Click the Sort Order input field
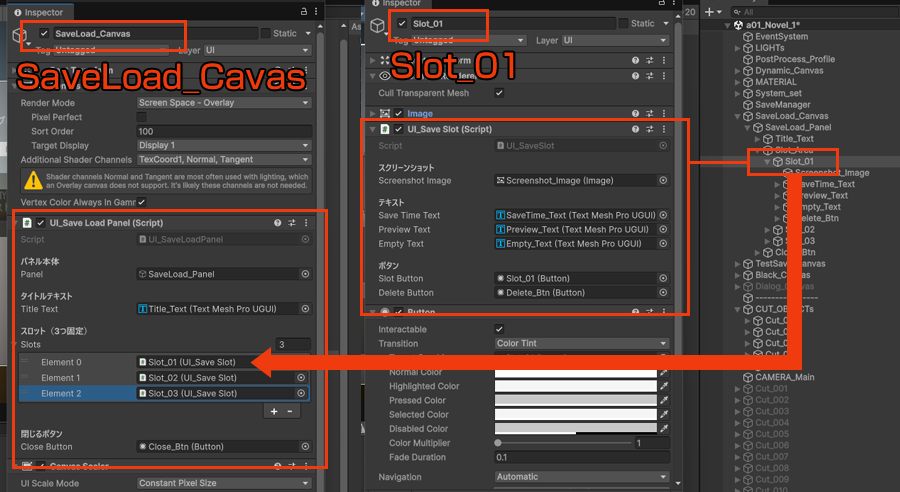This screenshot has height=492, width=900. click(222, 131)
